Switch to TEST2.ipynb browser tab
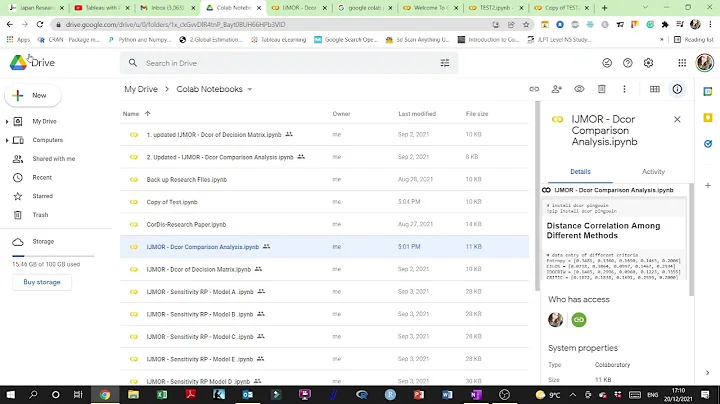Screen dimensions: 720x404 click(495, 8)
